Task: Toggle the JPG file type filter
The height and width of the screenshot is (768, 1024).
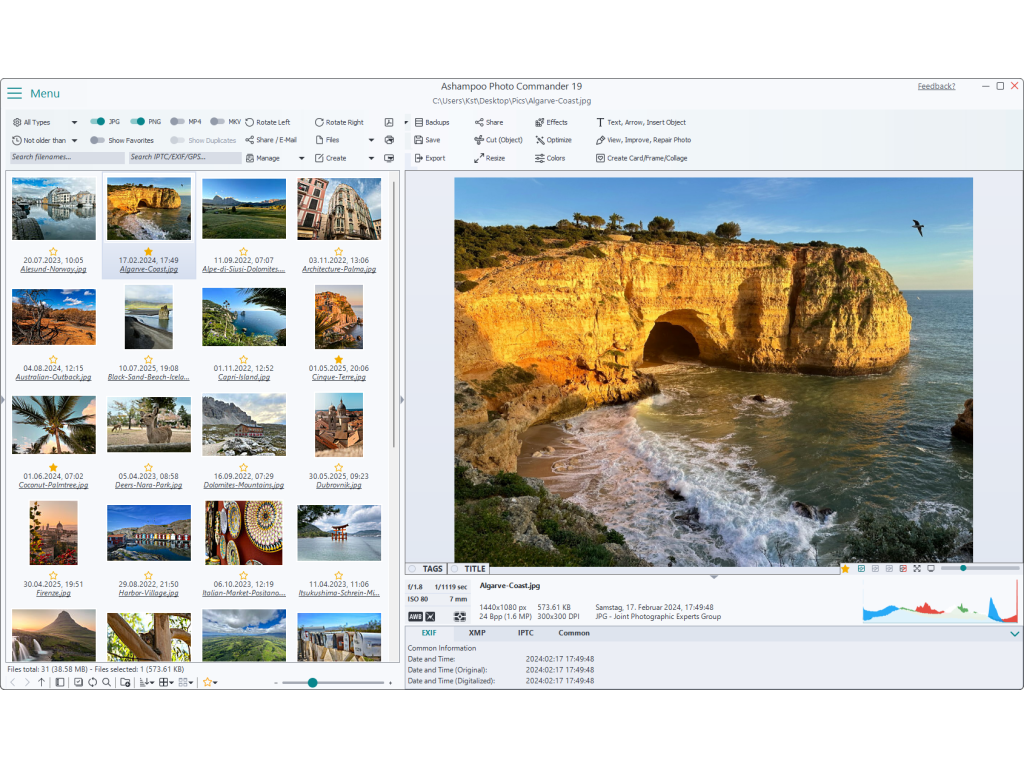Action: click(x=98, y=122)
